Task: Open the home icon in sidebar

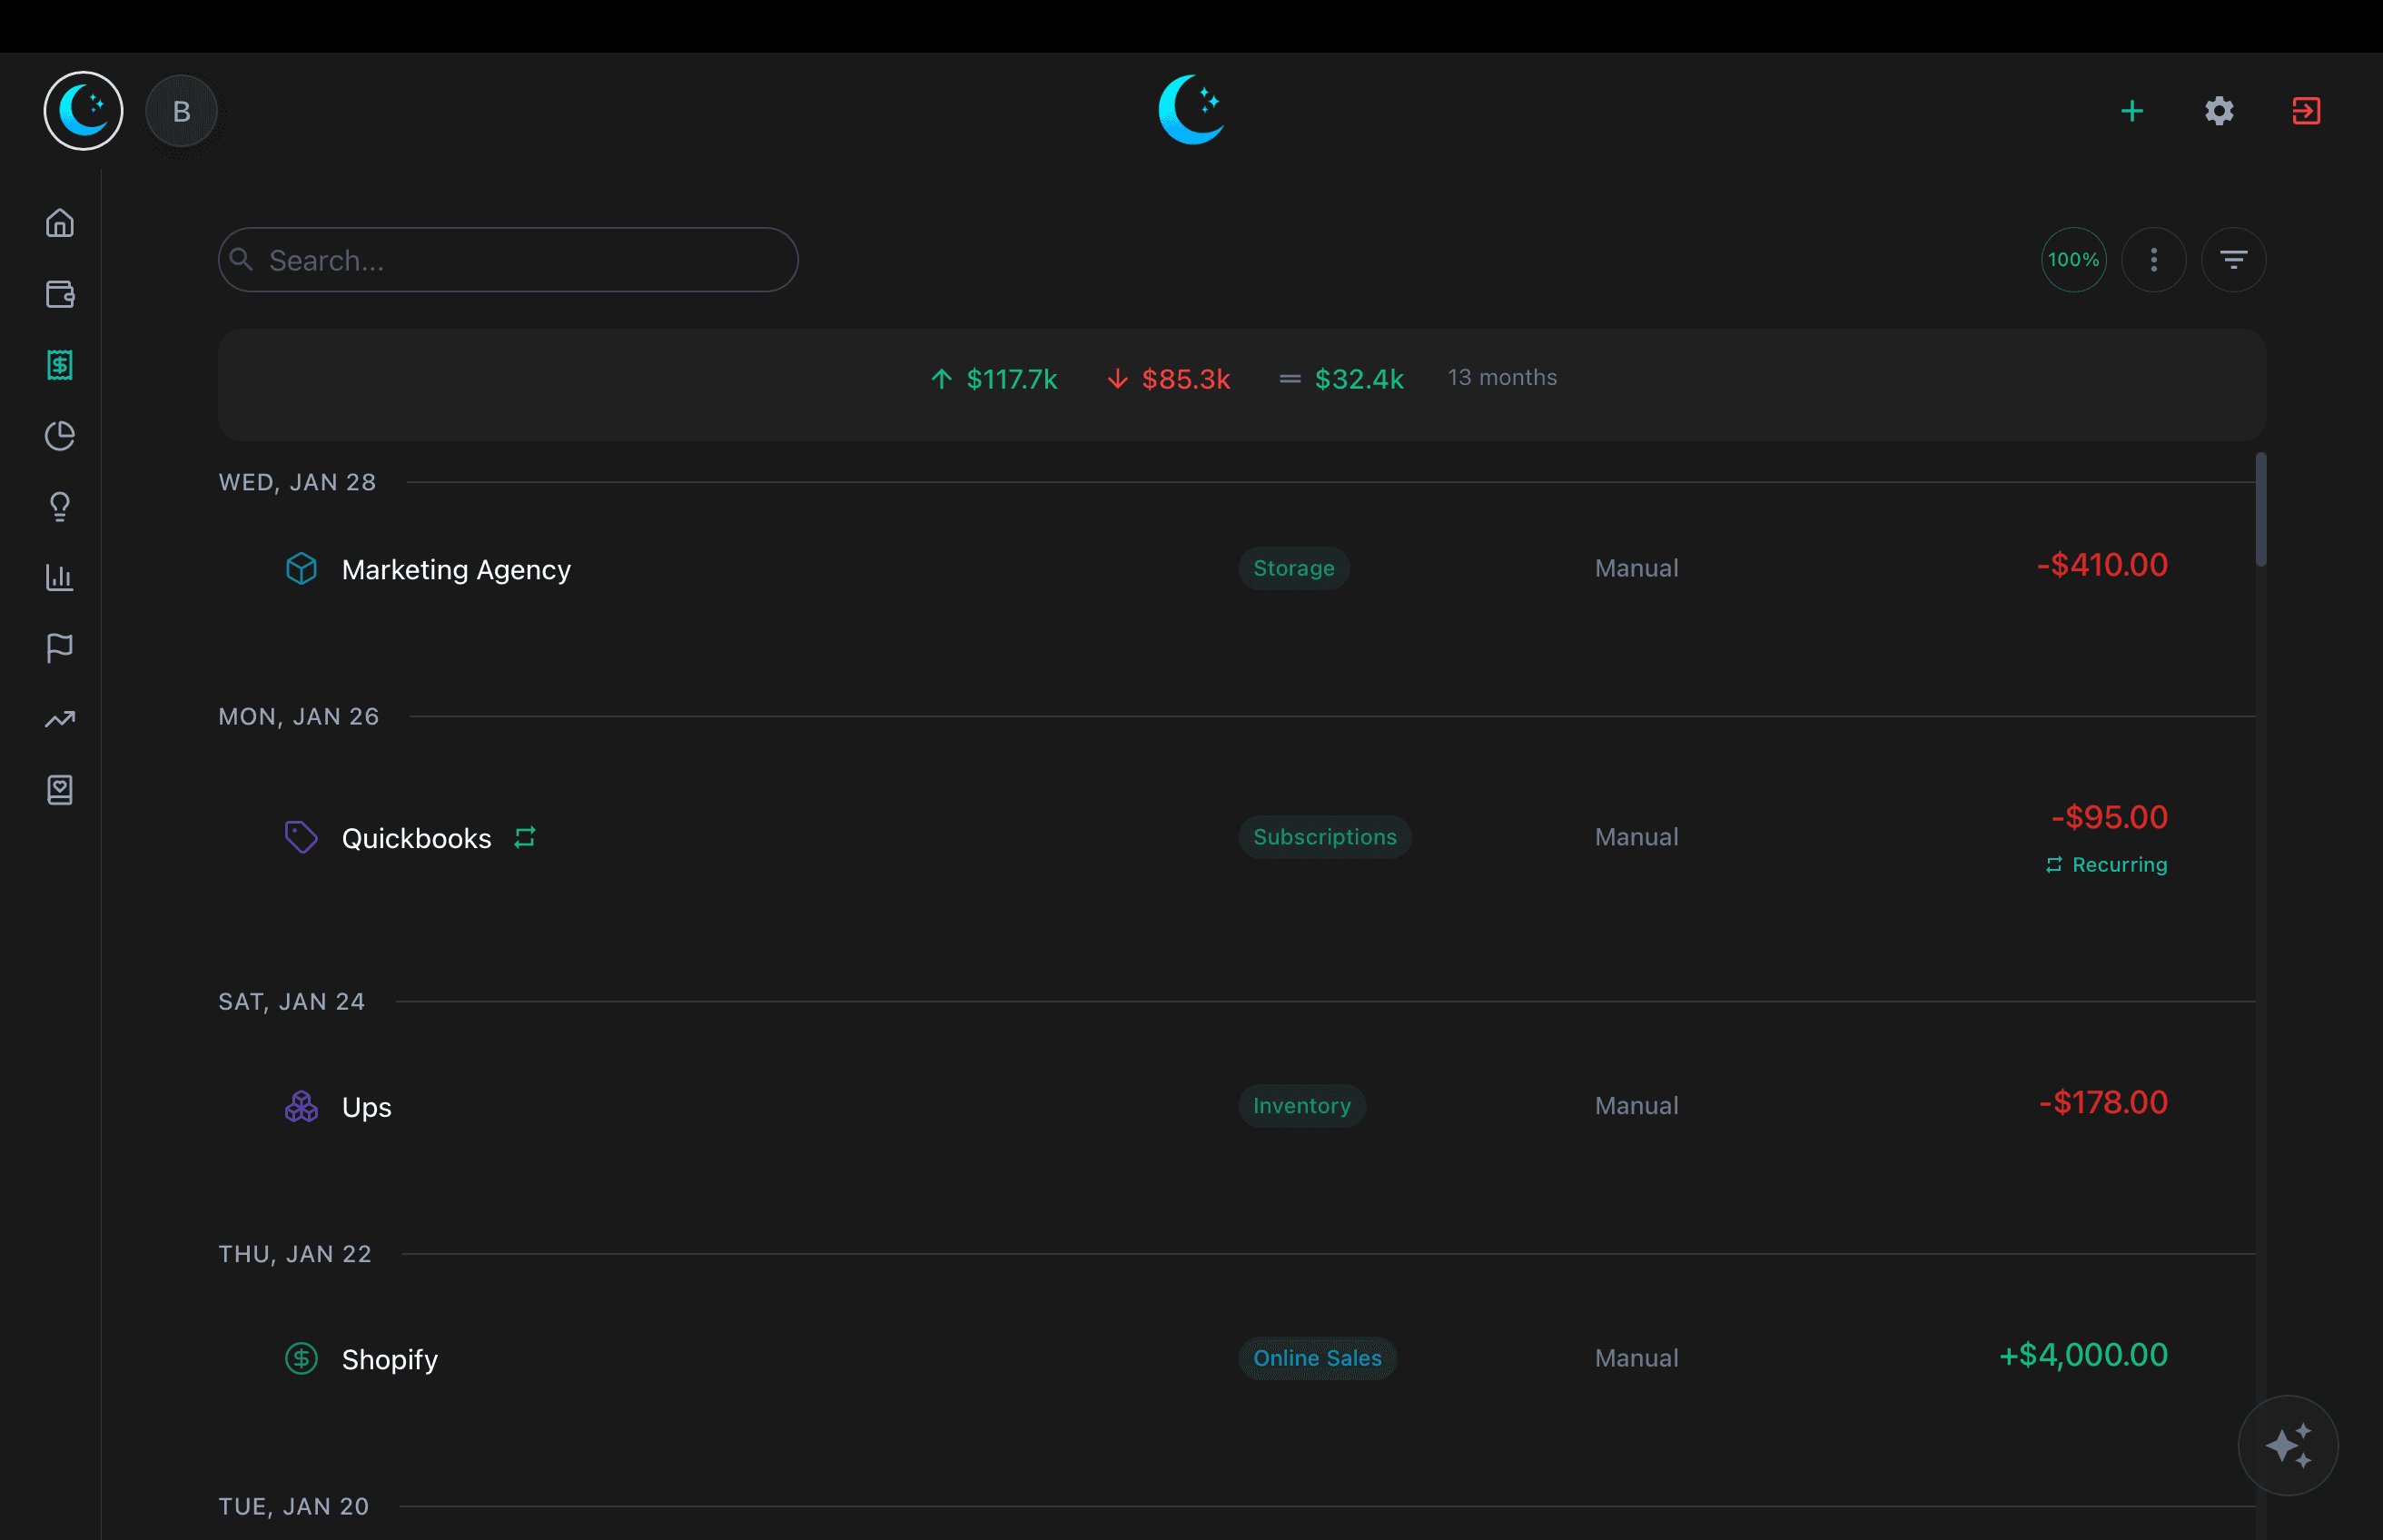Action: [x=60, y=223]
